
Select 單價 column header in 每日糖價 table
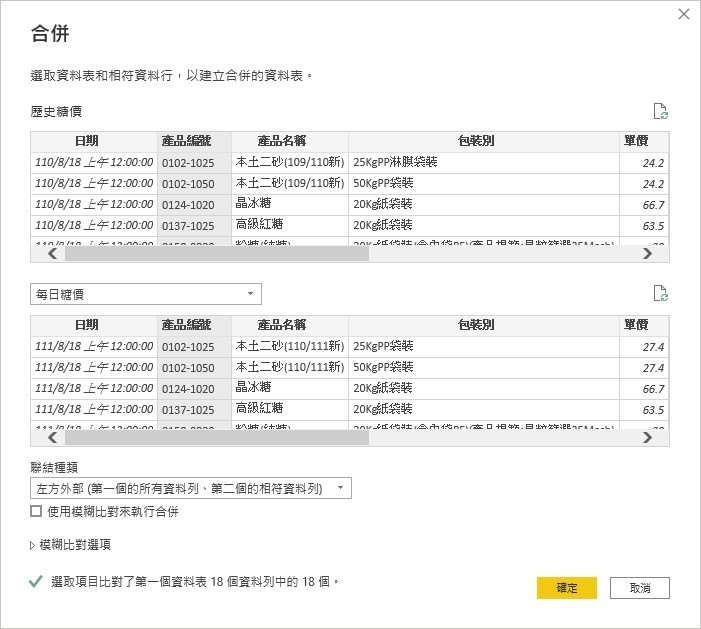click(x=644, y=325)
